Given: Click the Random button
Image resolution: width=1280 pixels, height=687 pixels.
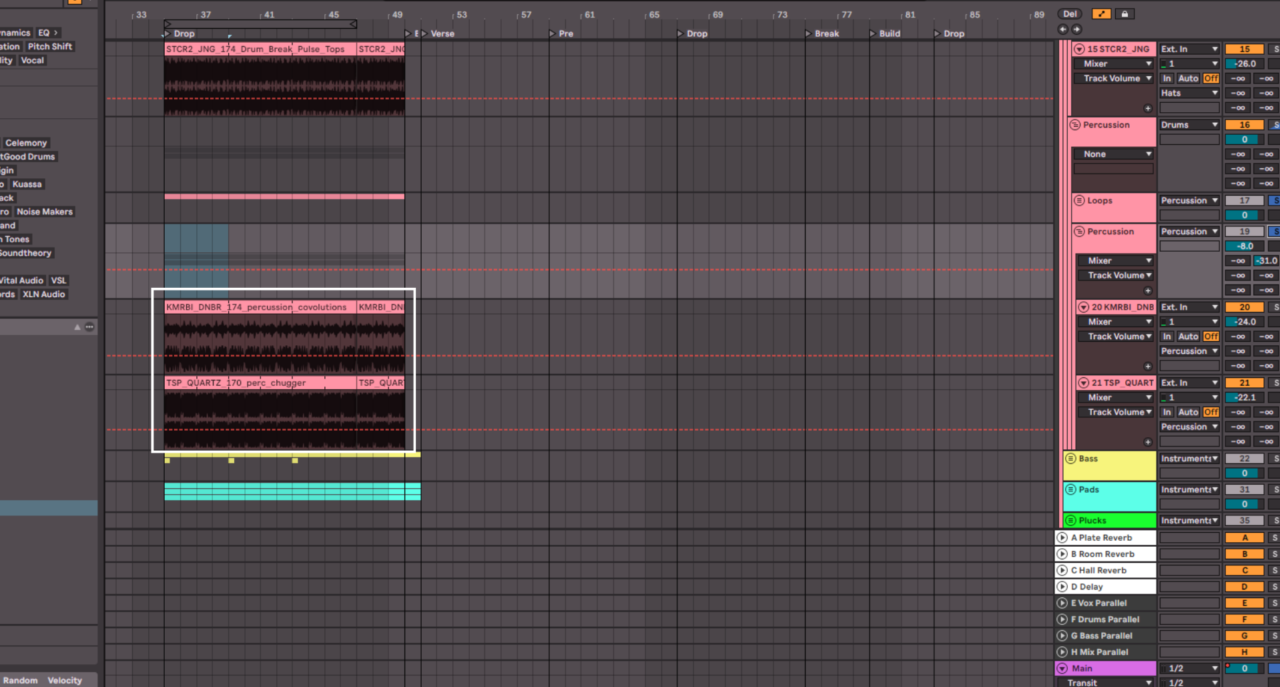Looking at the screenshot, I should [20, 680].
